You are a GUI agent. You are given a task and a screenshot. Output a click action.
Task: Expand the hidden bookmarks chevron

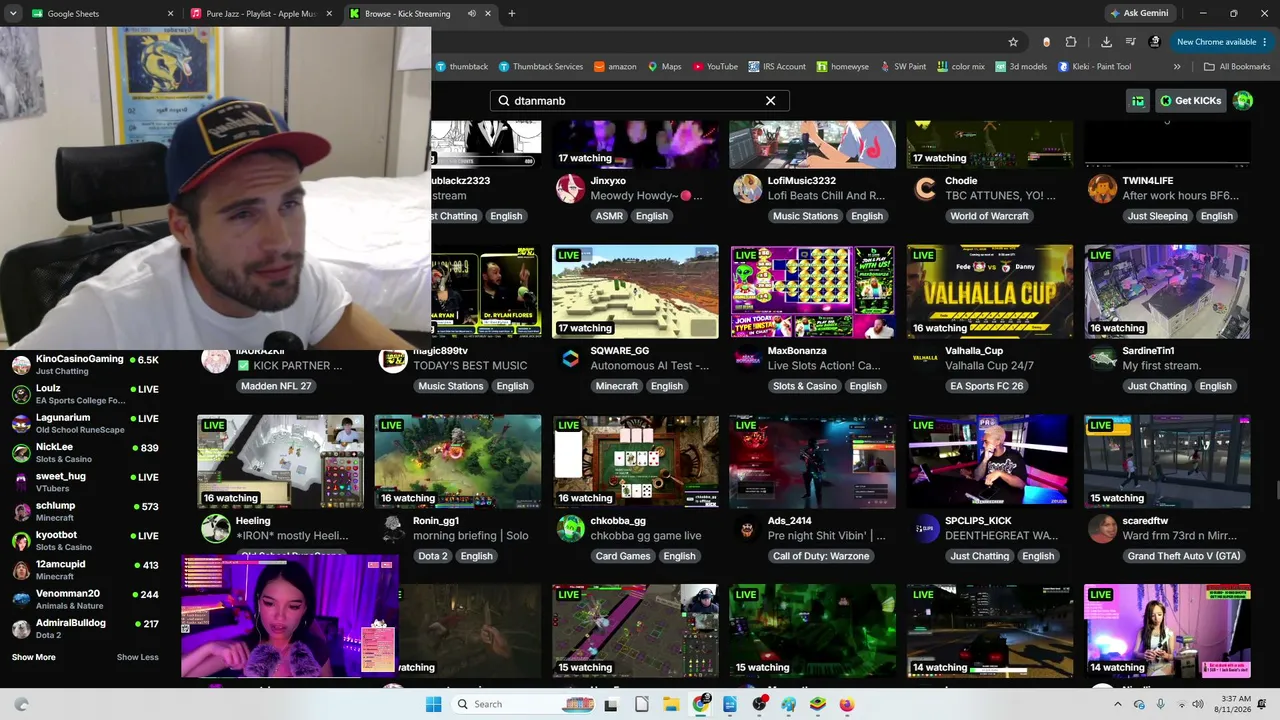pyautogui.click(x=1177, y=67)
